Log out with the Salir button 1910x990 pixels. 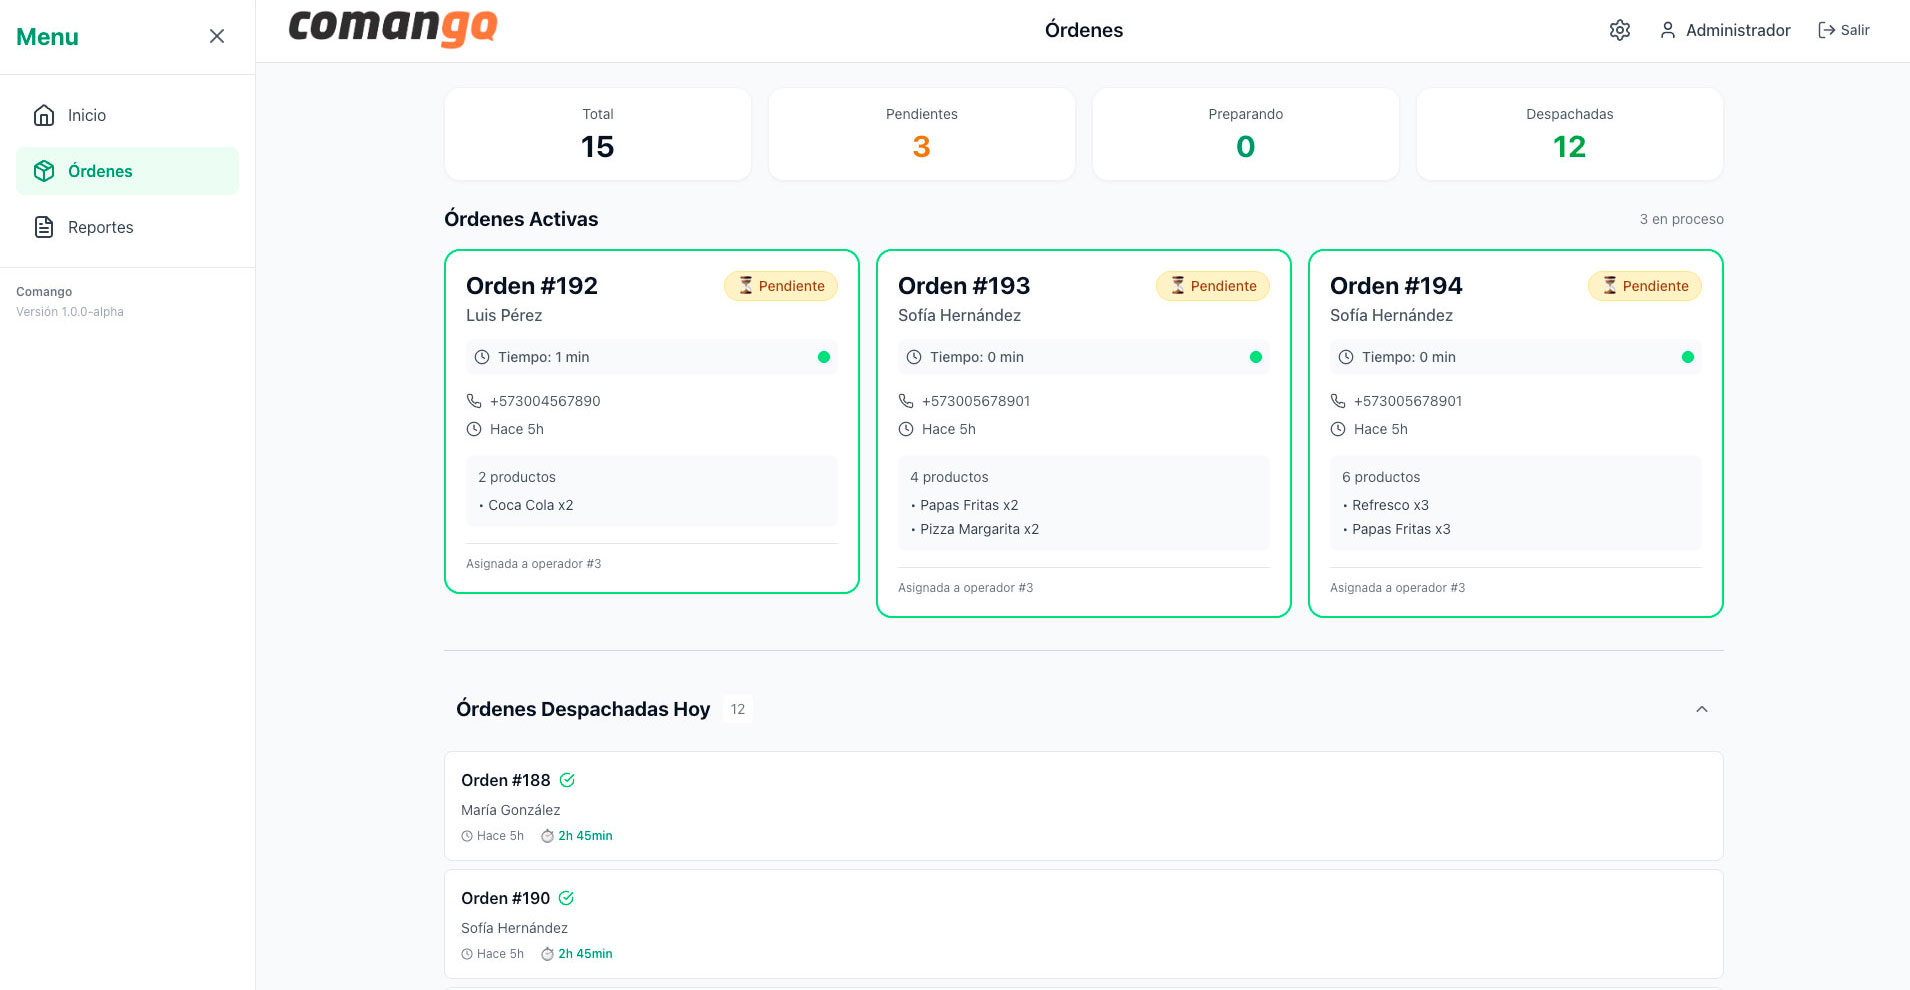pyautogui.click(x=1843, y=30)
